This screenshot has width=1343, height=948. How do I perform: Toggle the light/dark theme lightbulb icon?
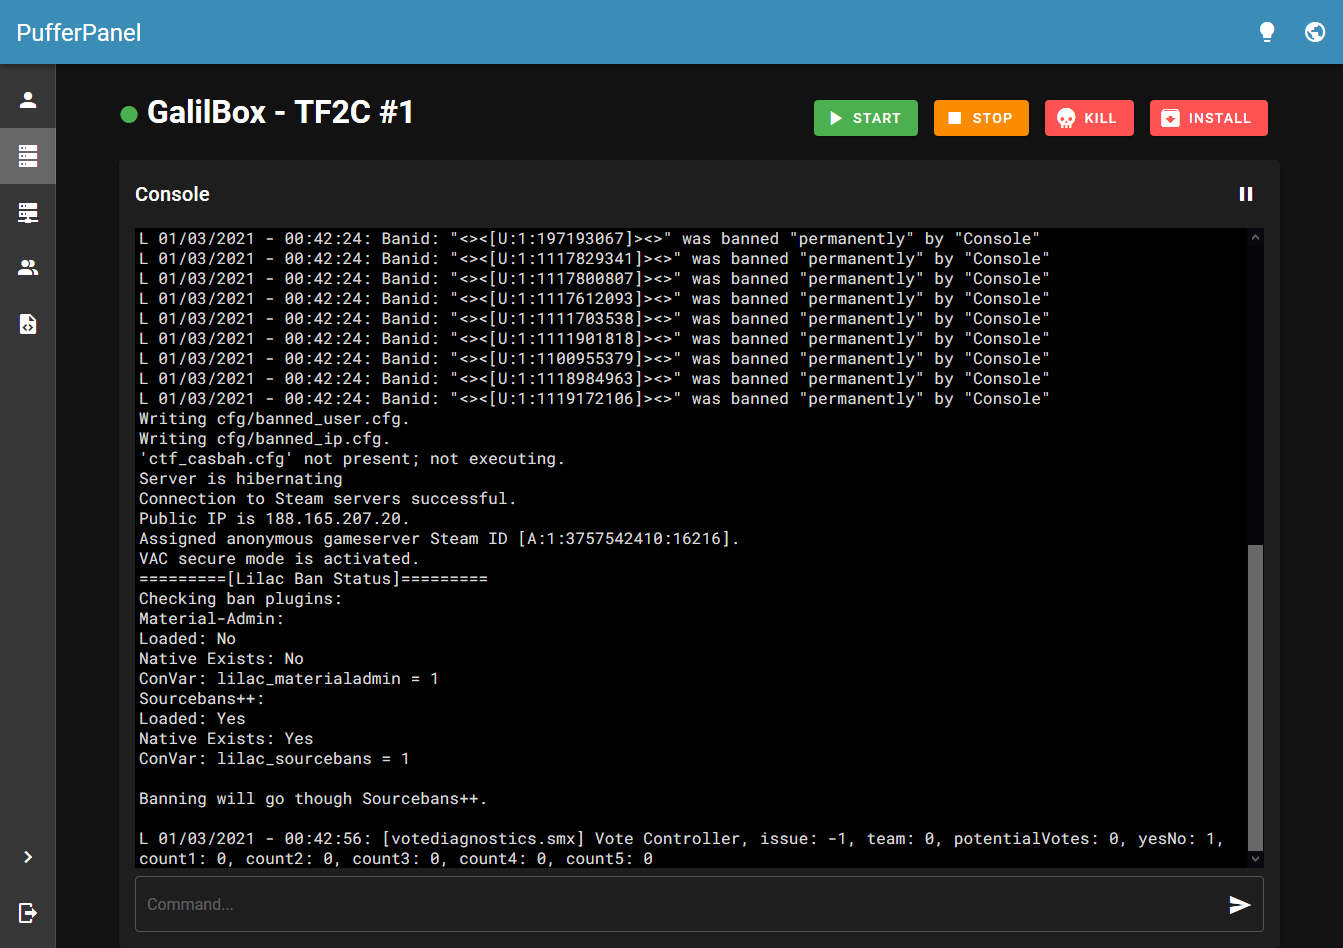click(x=1267, y=32)
